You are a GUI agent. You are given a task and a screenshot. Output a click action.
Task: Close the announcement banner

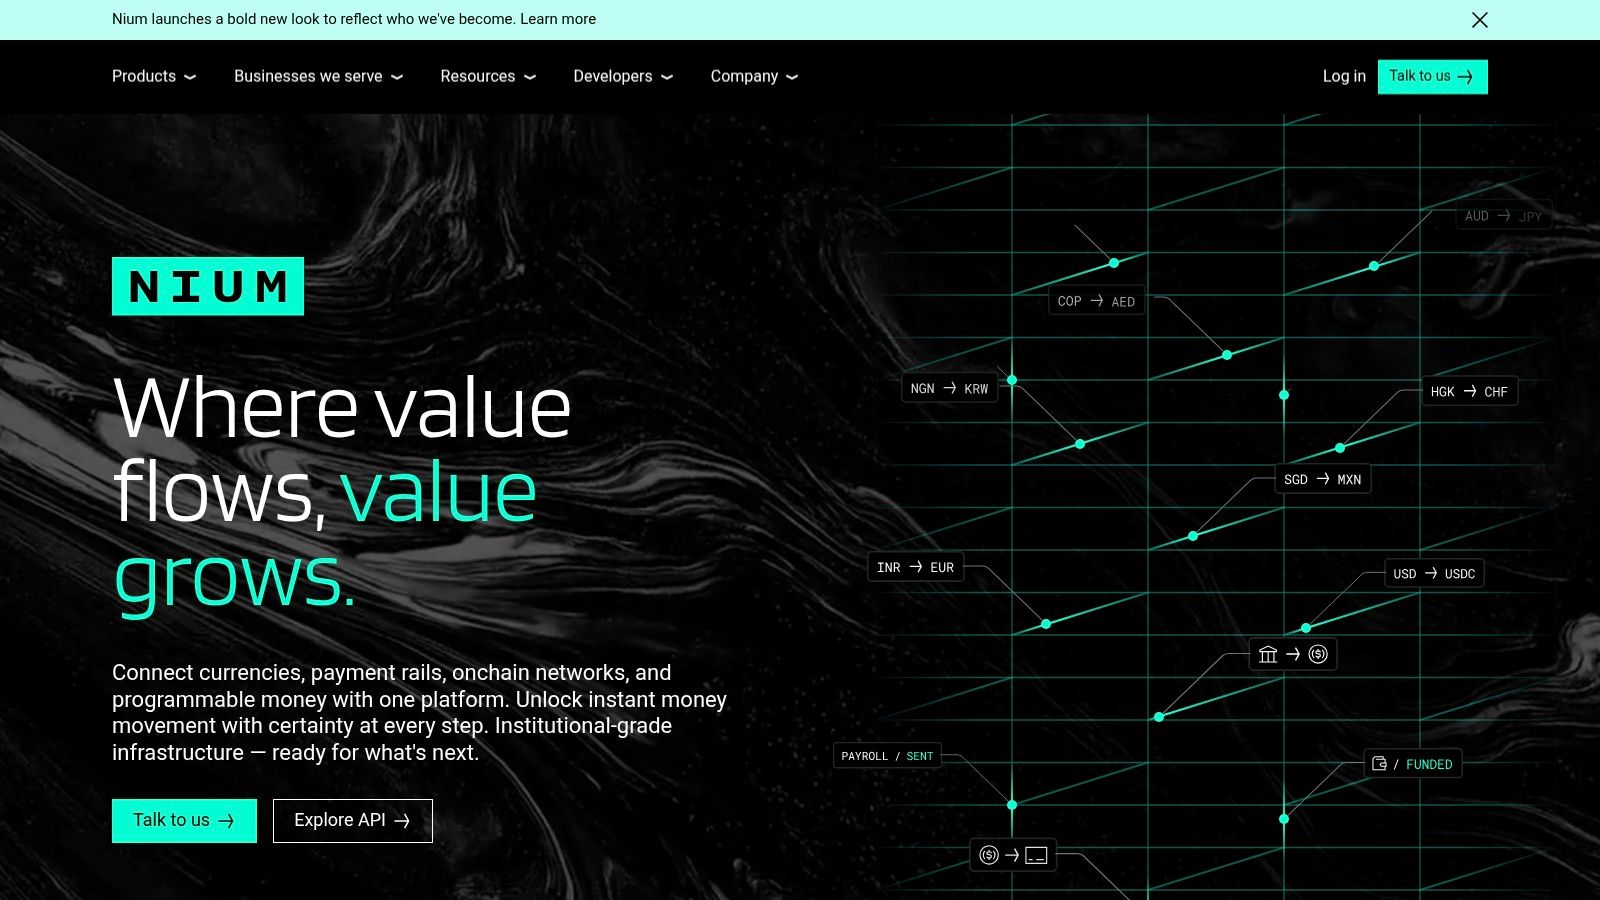pyautogui.click(x=1480, y=20)
